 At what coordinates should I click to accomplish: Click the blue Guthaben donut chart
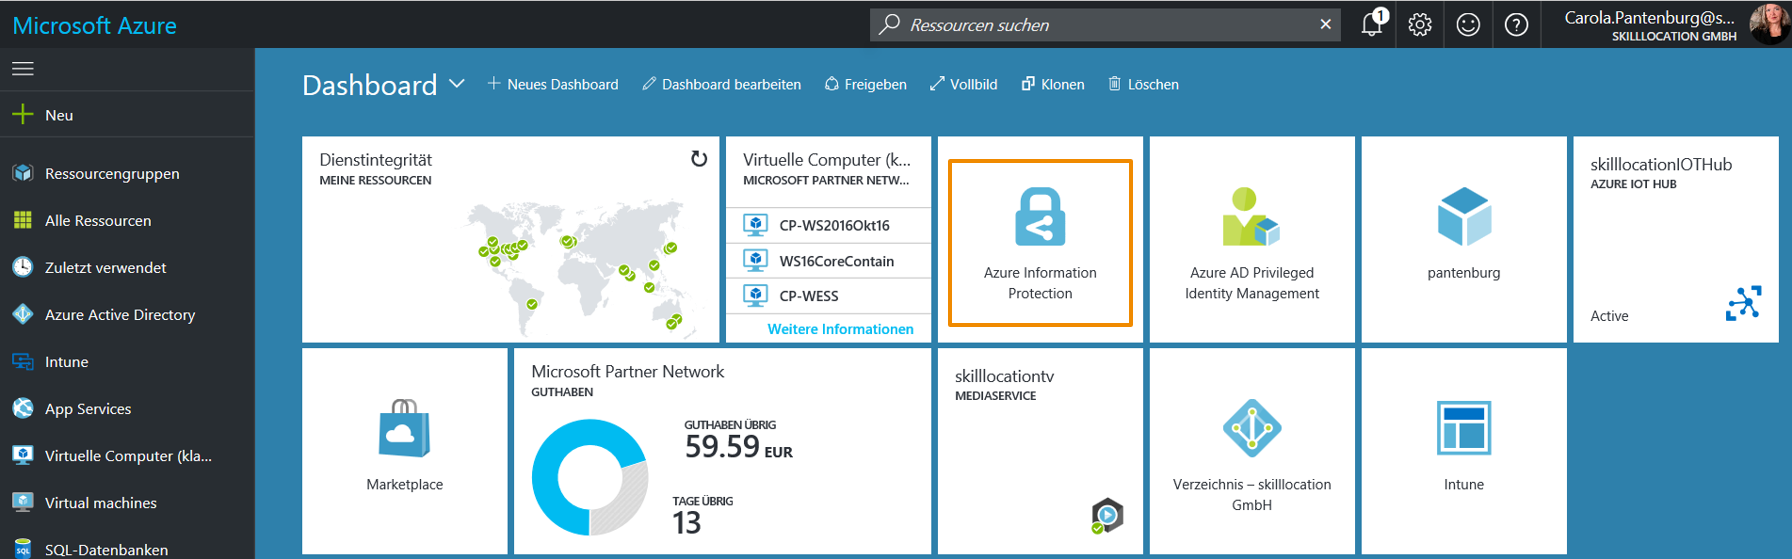(560, 450)
